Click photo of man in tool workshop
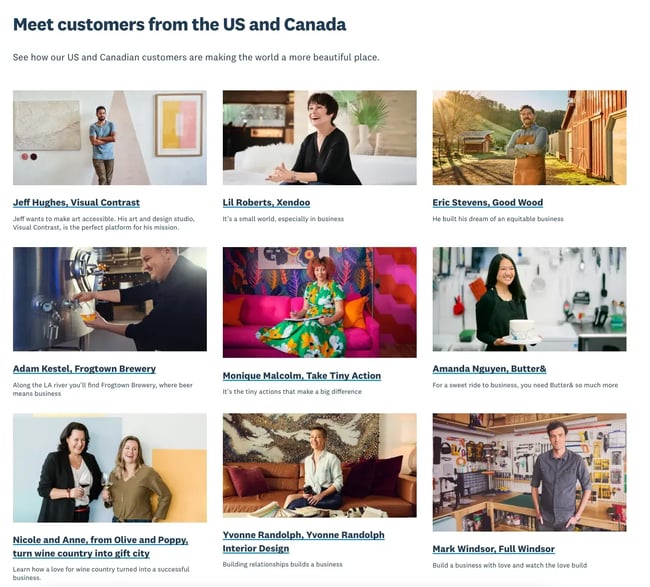 [529, 472]
